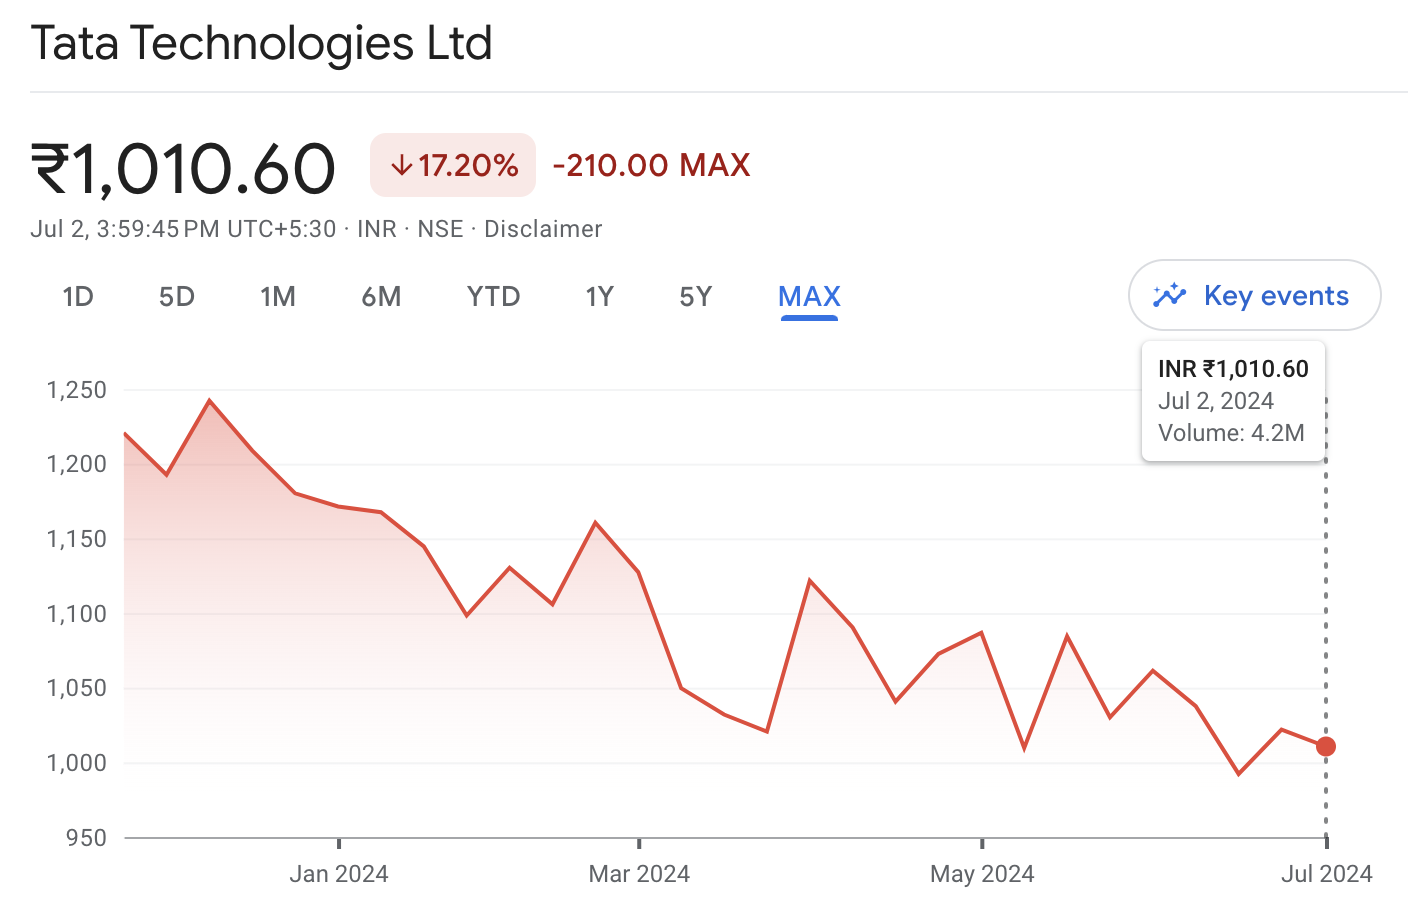1408x918 pixels.
Task: Select the YTD time range
Action: (492, 296)
